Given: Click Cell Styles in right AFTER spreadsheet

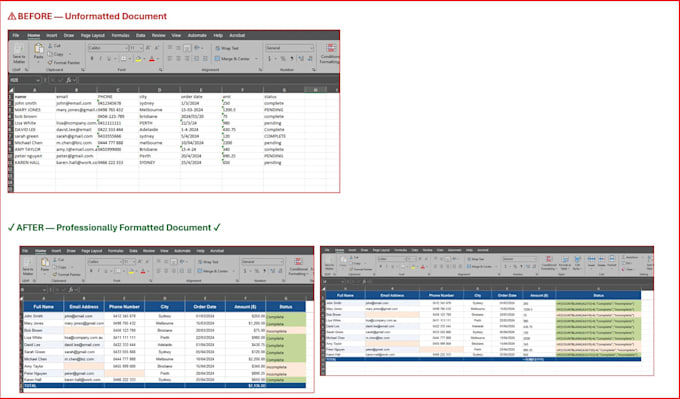Looking at the screenshot, I should click(578, 263).
